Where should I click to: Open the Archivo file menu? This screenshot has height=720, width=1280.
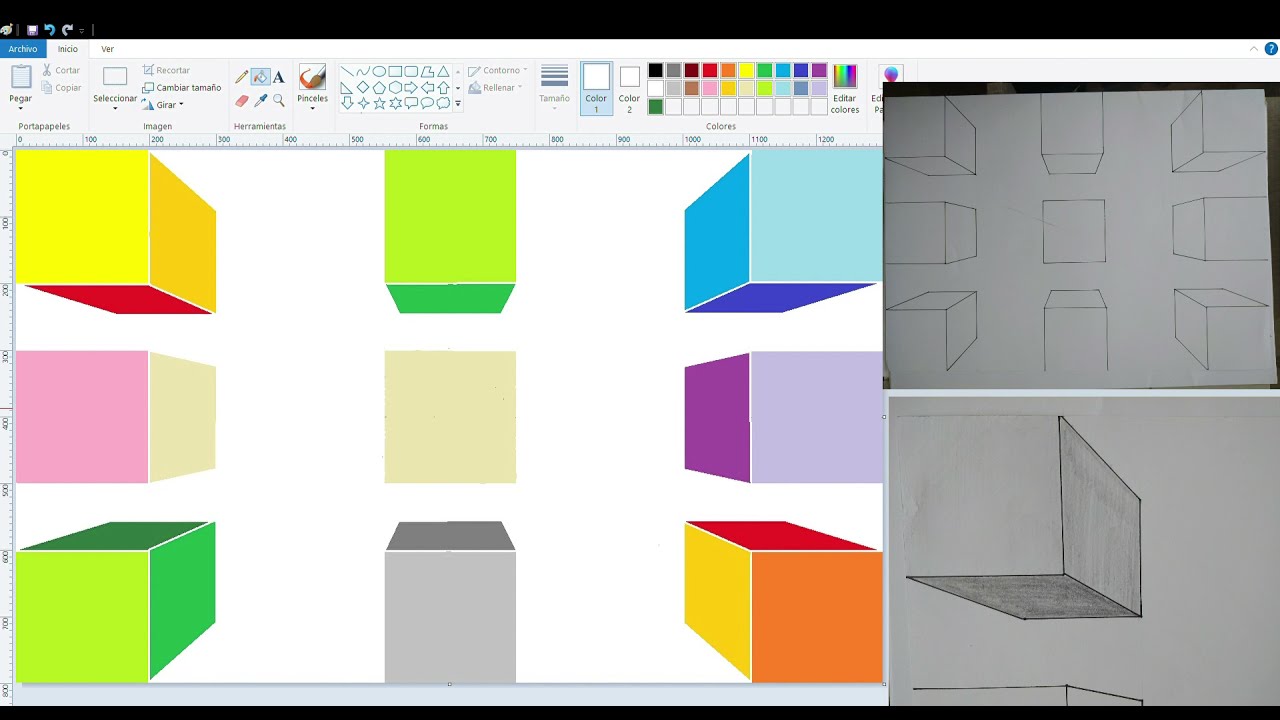click(22, 49)
